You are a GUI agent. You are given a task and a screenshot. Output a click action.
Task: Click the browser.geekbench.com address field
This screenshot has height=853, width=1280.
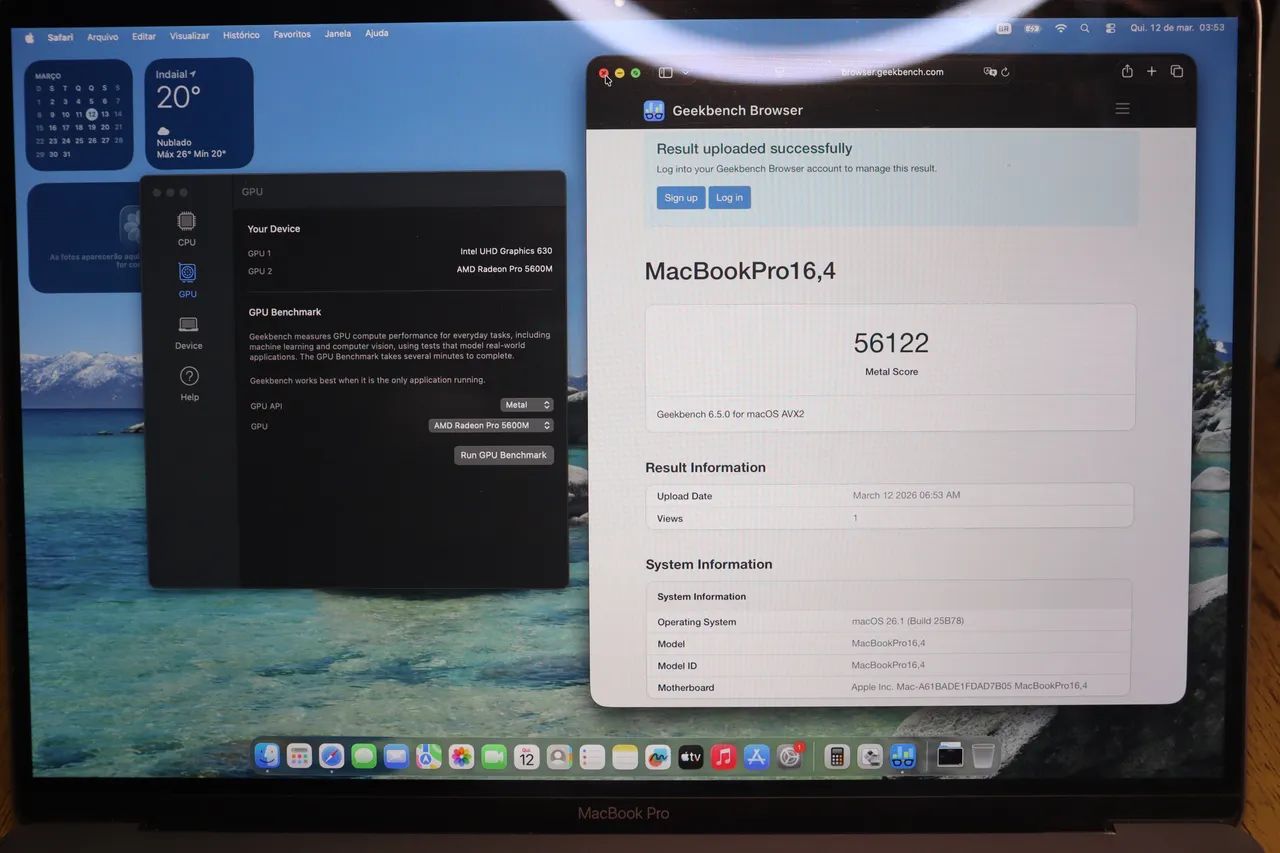pos(892,72)
